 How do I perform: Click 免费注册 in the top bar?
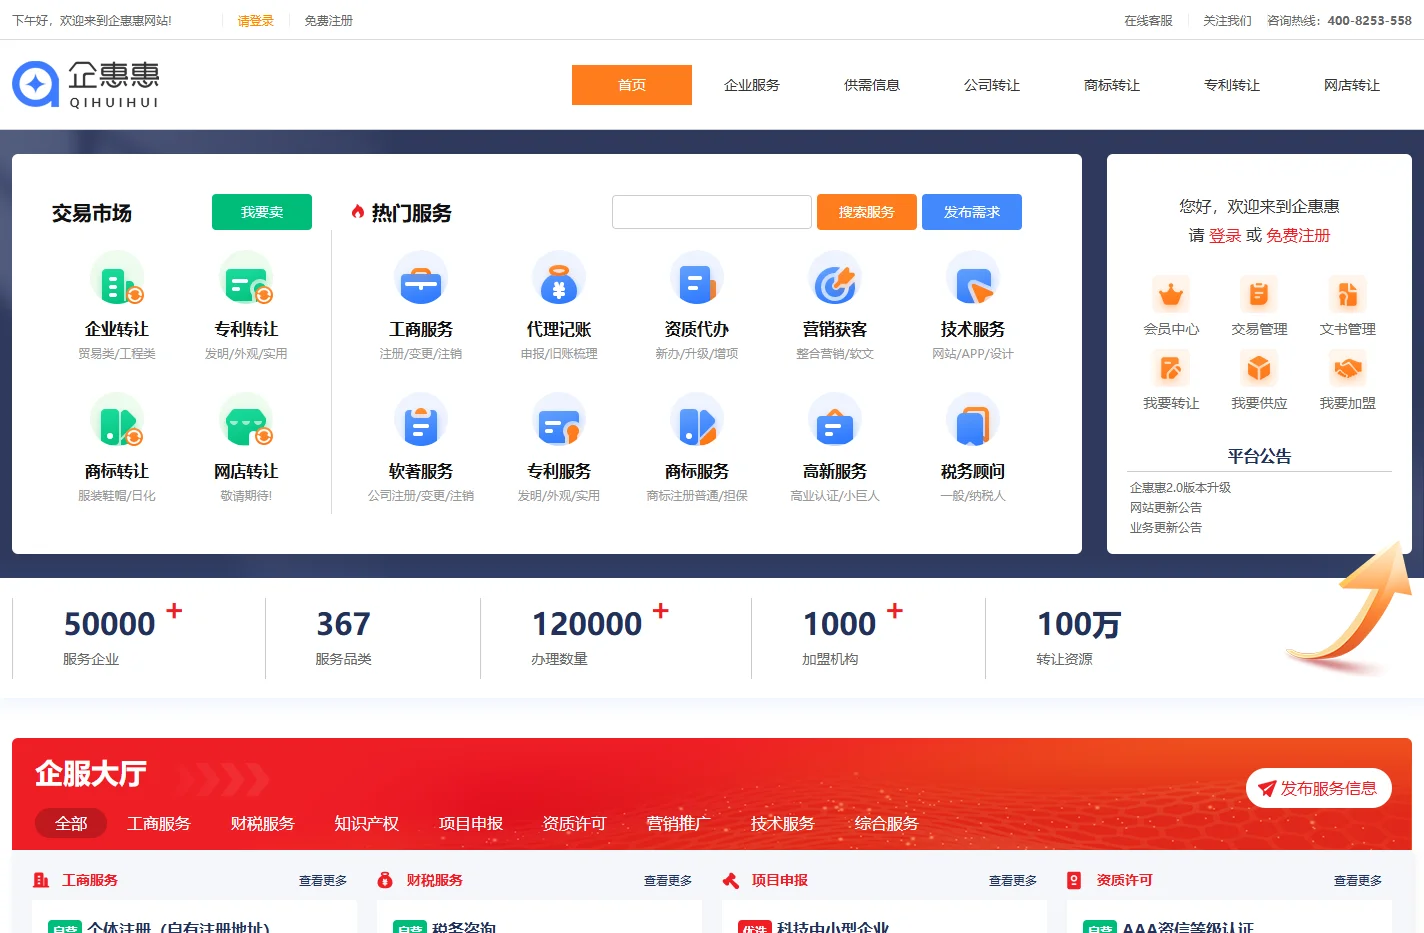click(329, 20)
